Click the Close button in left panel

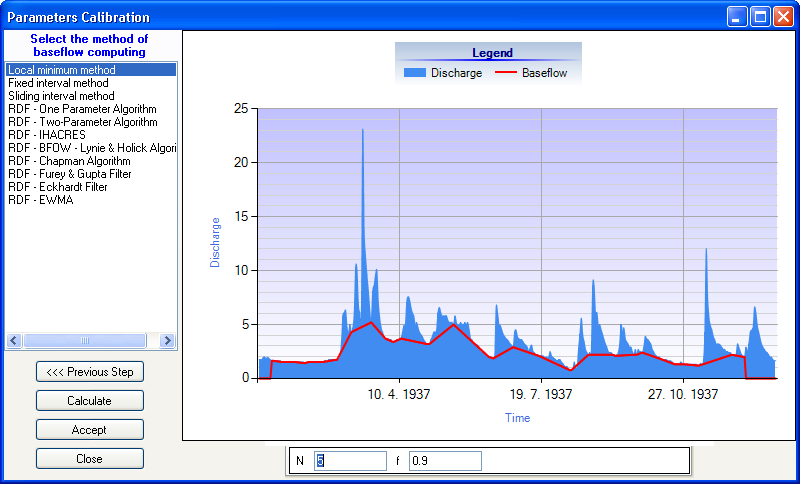[x=90, y=459]
